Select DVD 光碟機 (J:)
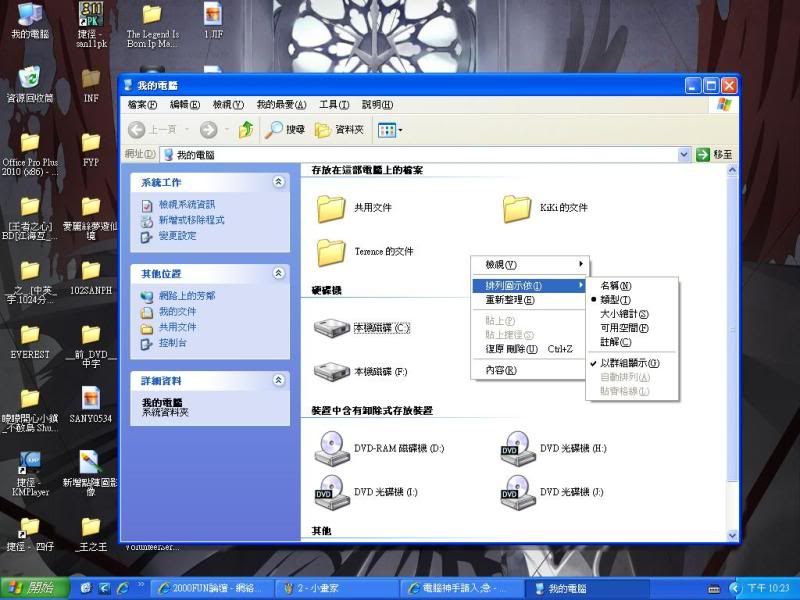This screenshot has width=800, height=600. click(552, 492)
